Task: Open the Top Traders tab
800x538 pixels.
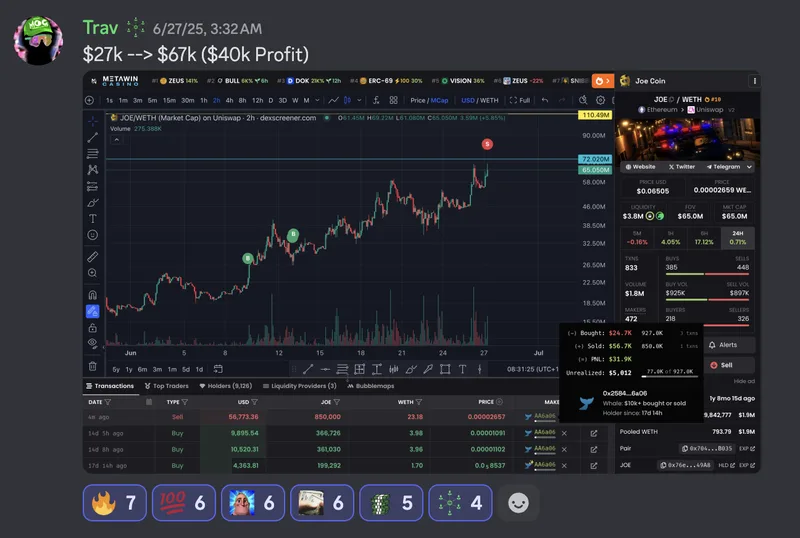Action: 166,386
